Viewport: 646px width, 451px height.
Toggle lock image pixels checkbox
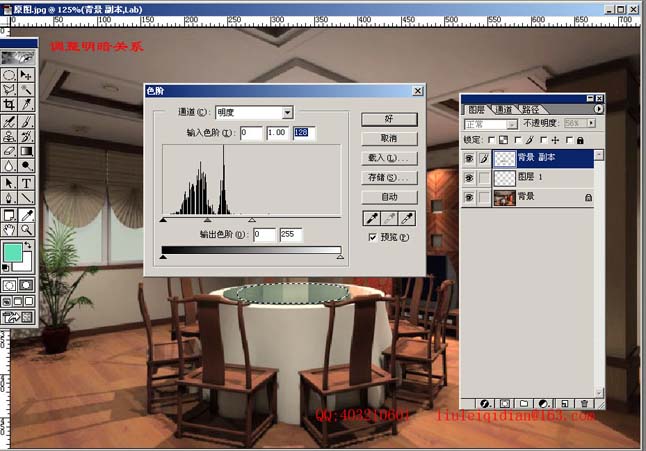pyautogui.click(x=518, y=140)
